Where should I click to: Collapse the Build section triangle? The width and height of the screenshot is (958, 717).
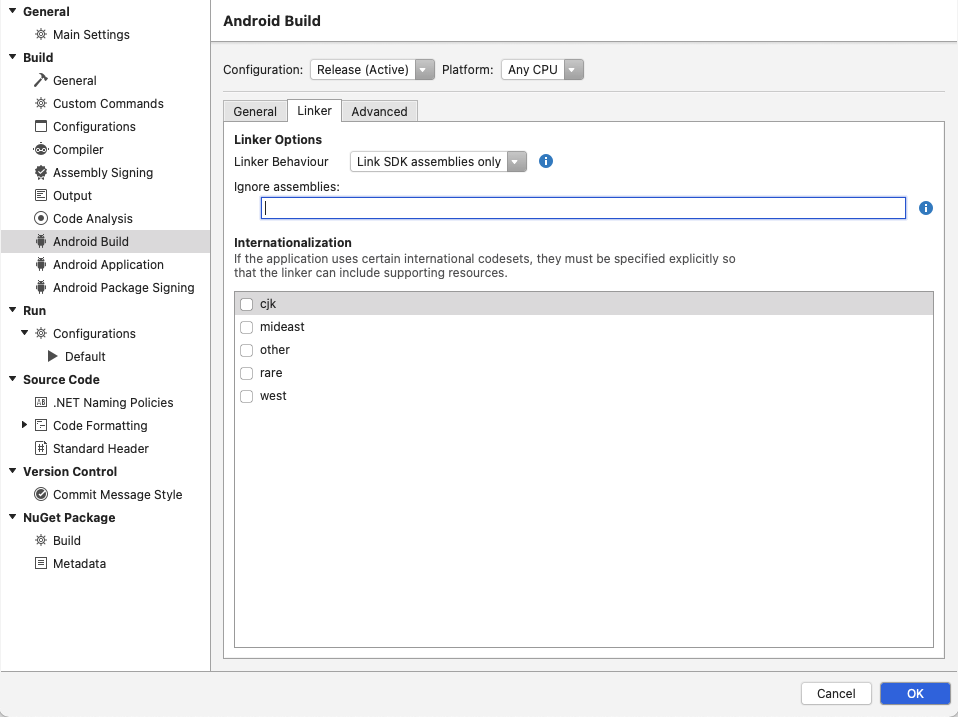12,57
